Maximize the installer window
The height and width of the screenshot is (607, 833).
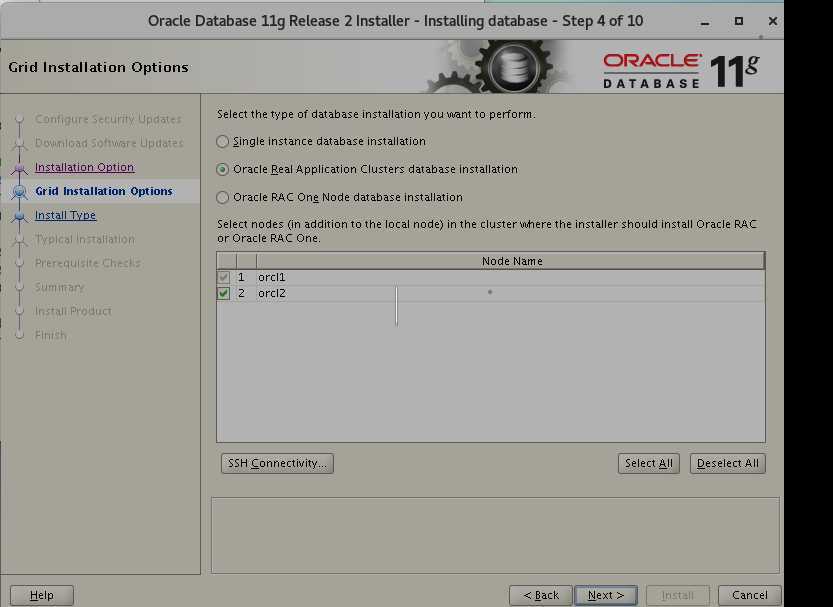738,21
